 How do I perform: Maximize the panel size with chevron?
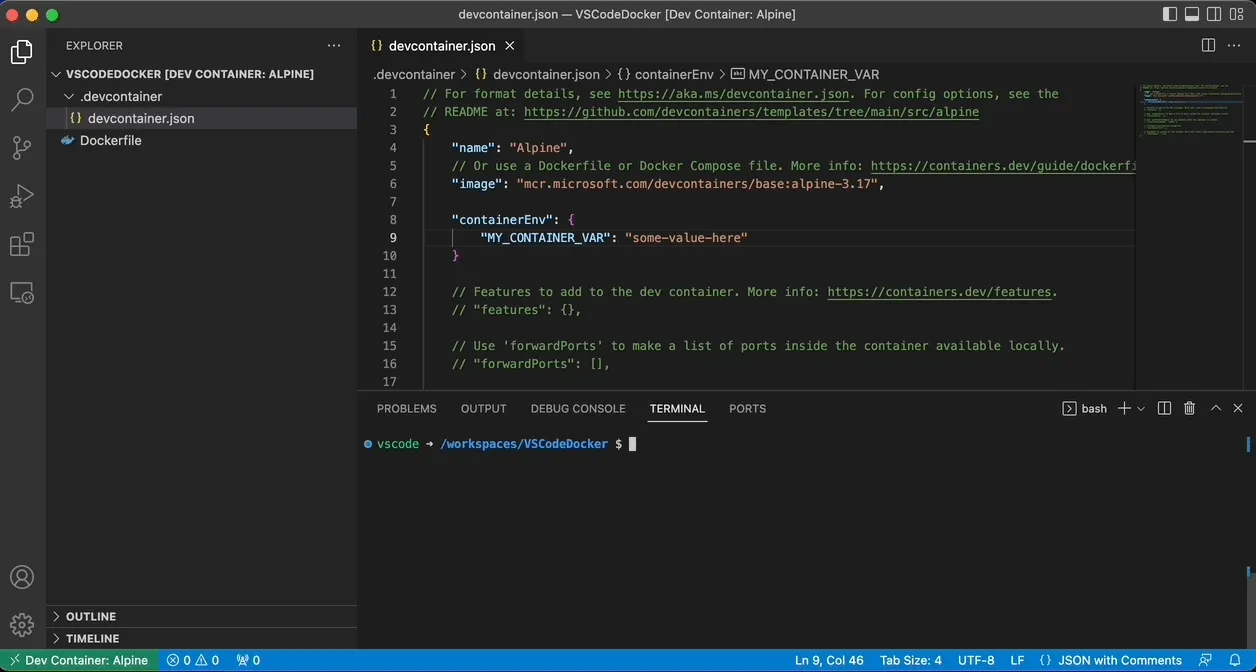tap(1216, 408)
